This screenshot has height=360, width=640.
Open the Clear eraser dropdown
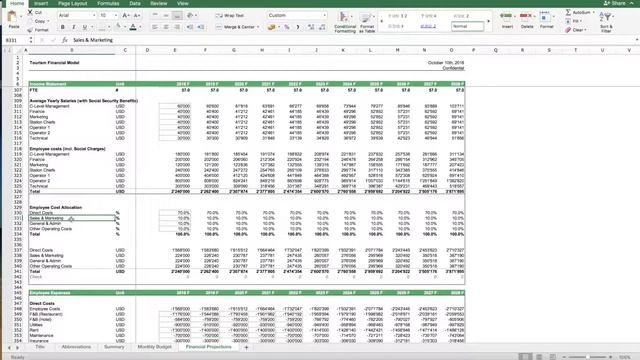576,30
